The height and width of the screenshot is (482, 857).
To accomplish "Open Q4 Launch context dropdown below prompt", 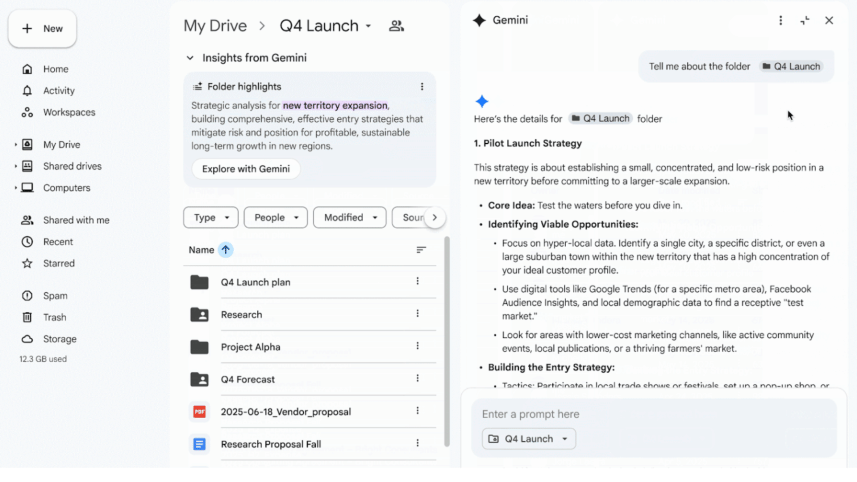I will (x=529, y=439).
